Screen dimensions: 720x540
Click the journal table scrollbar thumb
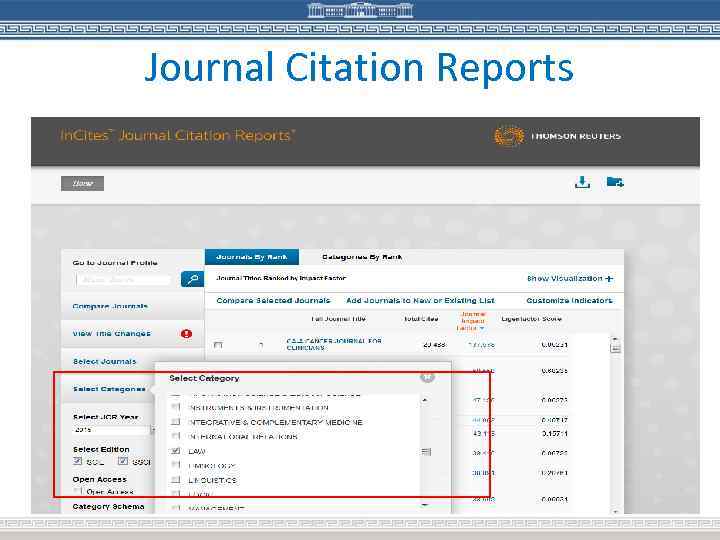coord(615,348)
